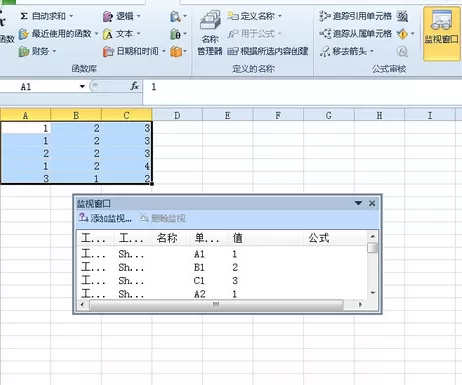Select column D header
Image resolution: width=462 pixels, height=385 pixels.
[x=177, y=115]
